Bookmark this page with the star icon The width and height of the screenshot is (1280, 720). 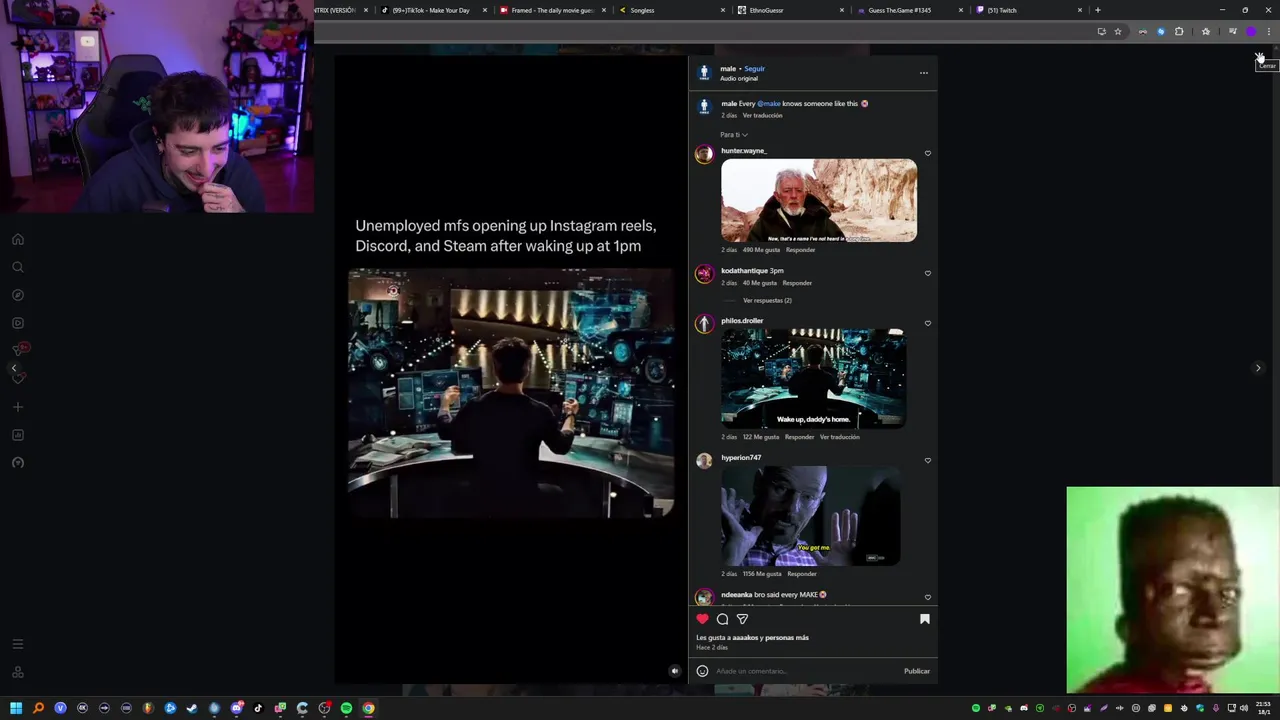[x=1118, y=31]
